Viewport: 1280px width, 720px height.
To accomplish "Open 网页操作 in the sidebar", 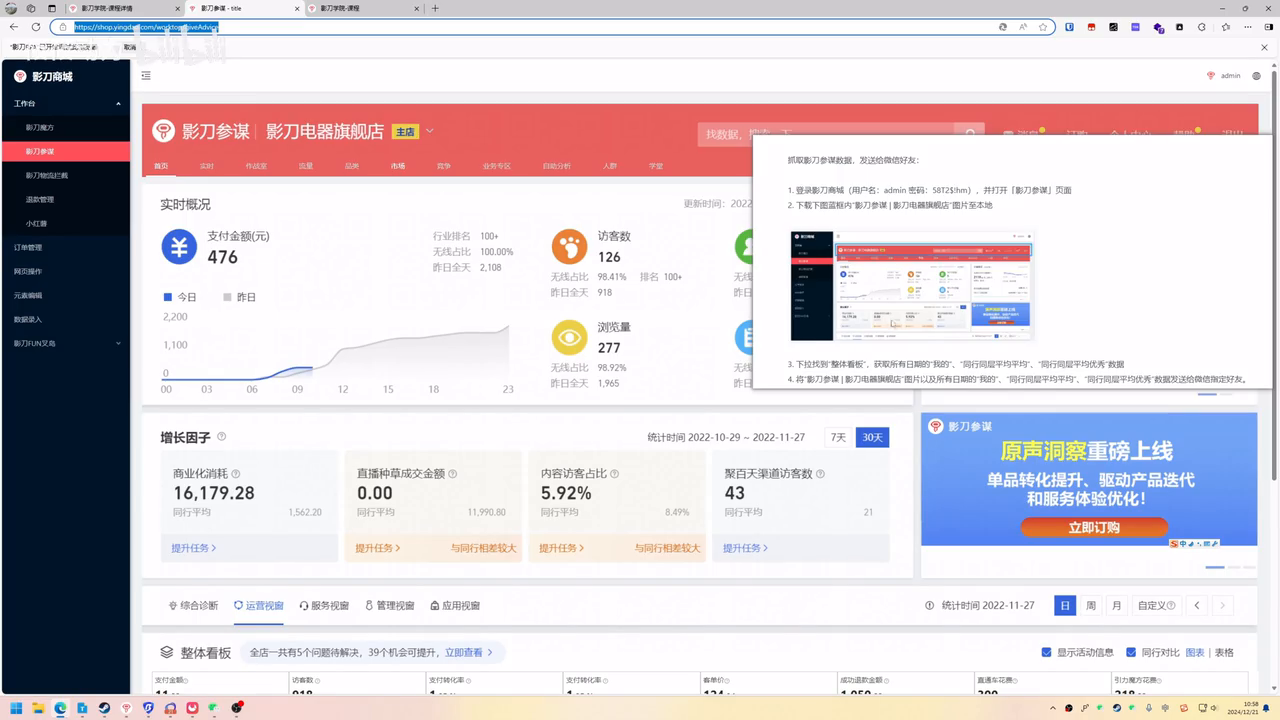I will point(65,271).
